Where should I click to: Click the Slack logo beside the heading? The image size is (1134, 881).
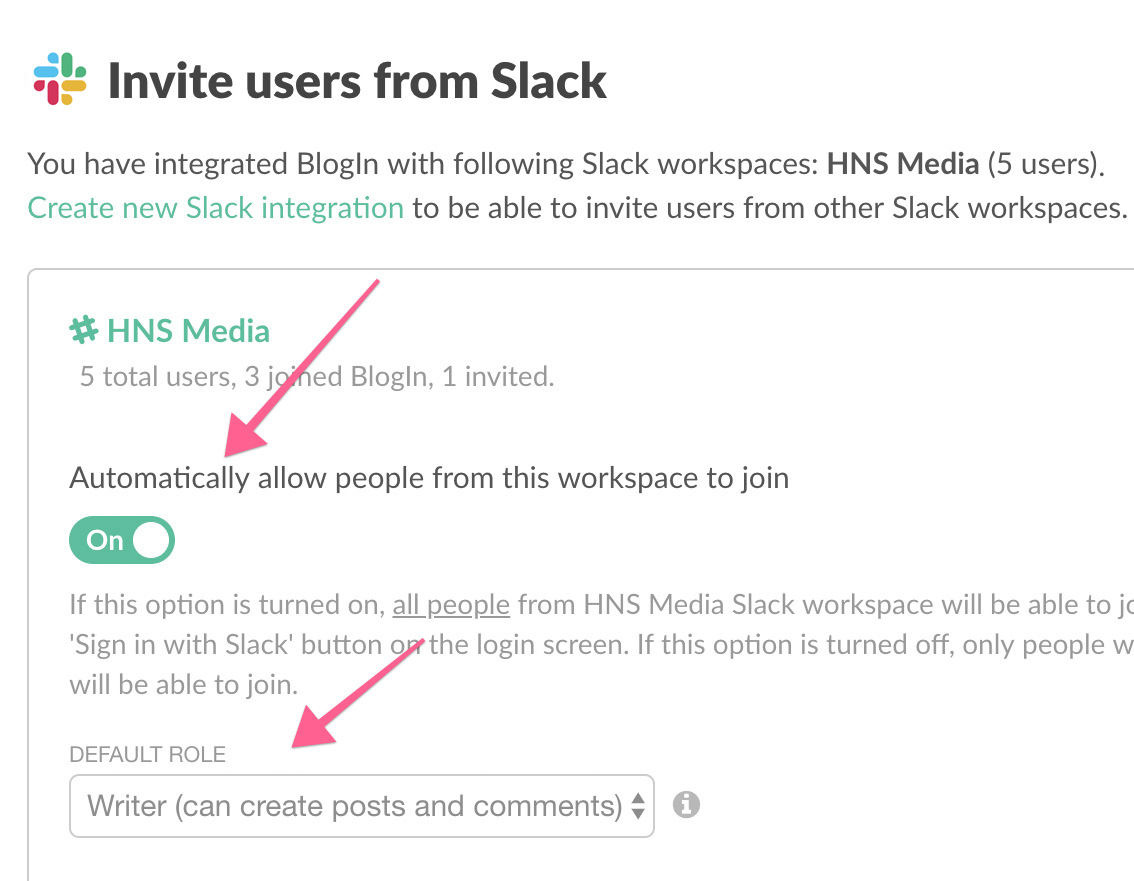pos(60,80)
